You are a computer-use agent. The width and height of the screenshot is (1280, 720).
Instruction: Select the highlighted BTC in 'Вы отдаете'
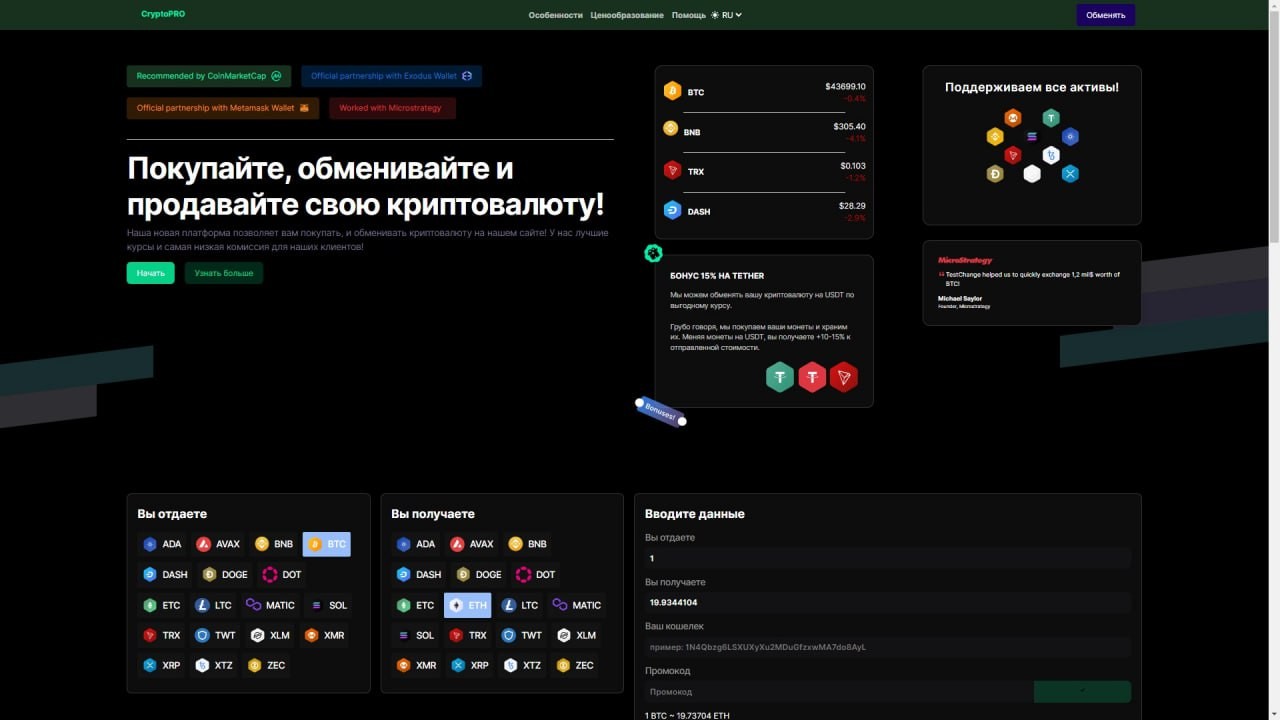[327, 544]
